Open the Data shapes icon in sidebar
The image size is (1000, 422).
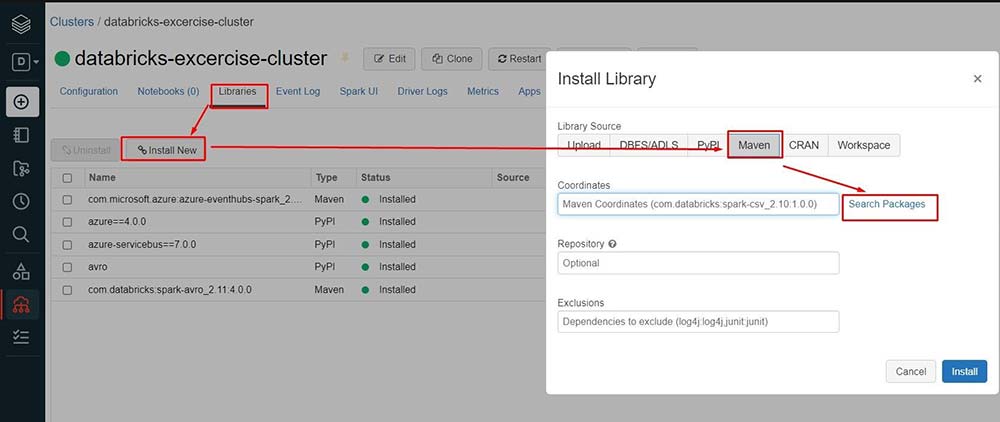click(21, 272)
